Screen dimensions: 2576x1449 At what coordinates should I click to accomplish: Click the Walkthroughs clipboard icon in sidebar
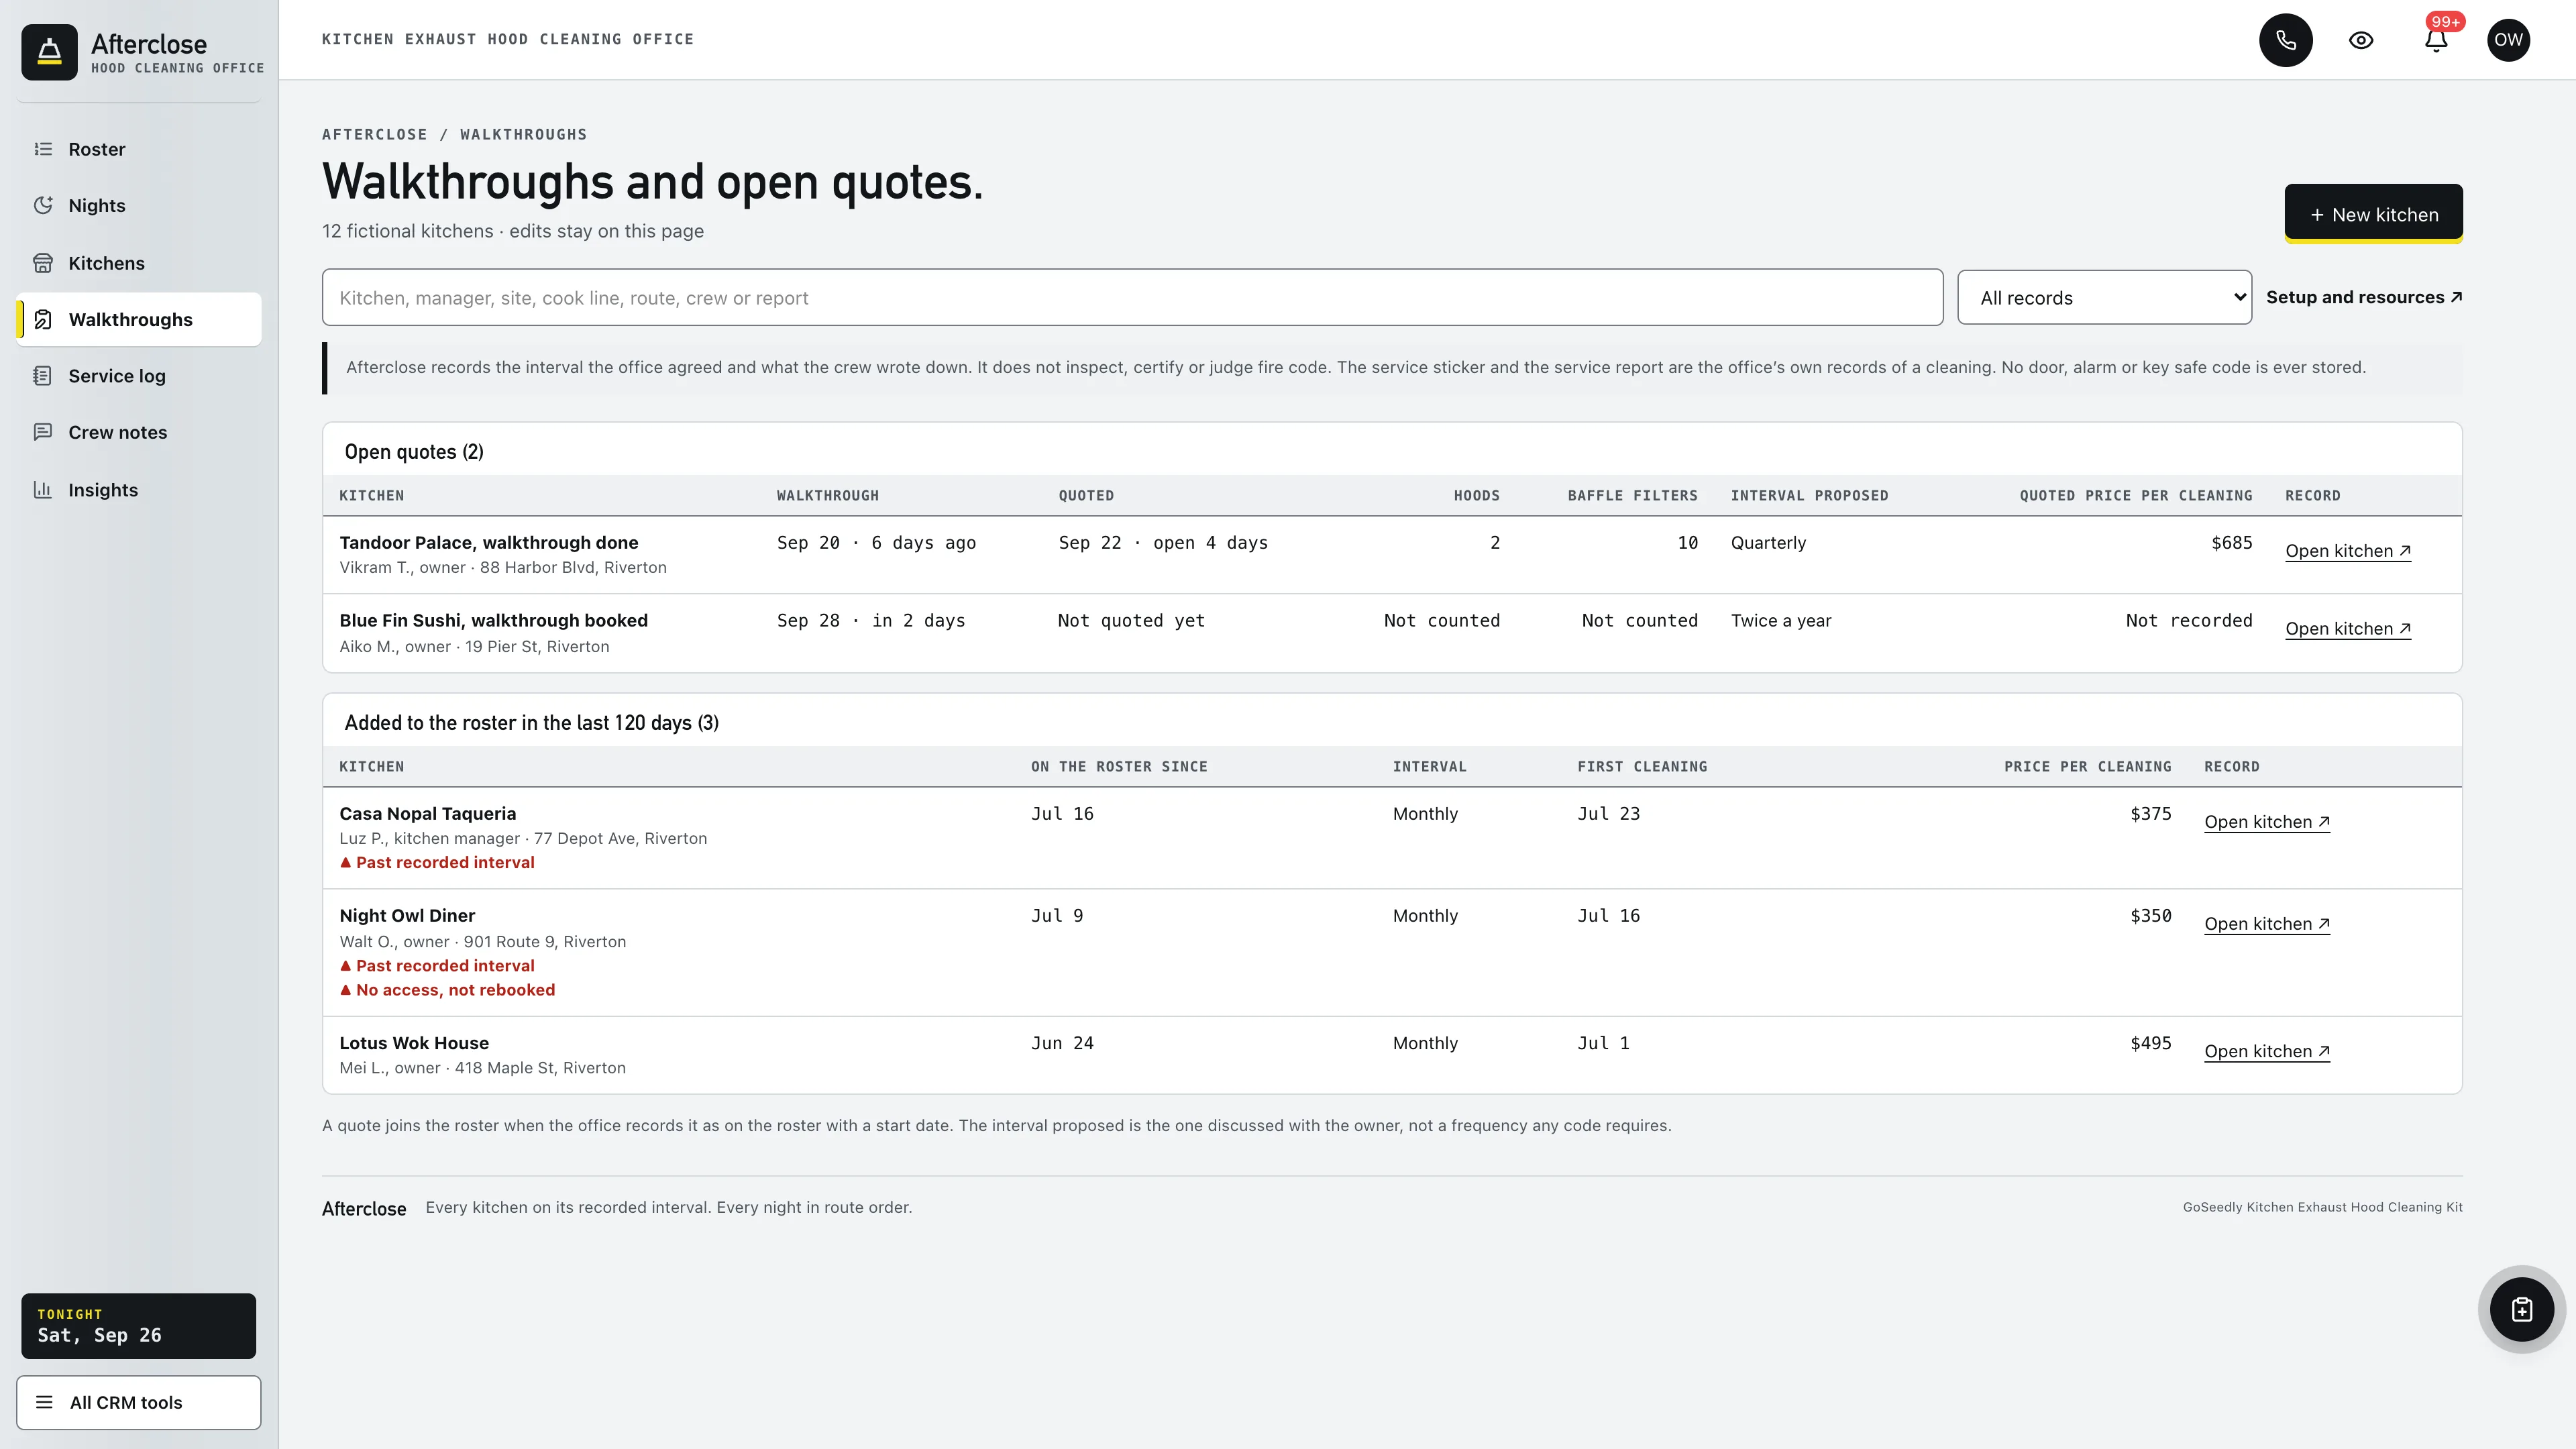(43, 320)
